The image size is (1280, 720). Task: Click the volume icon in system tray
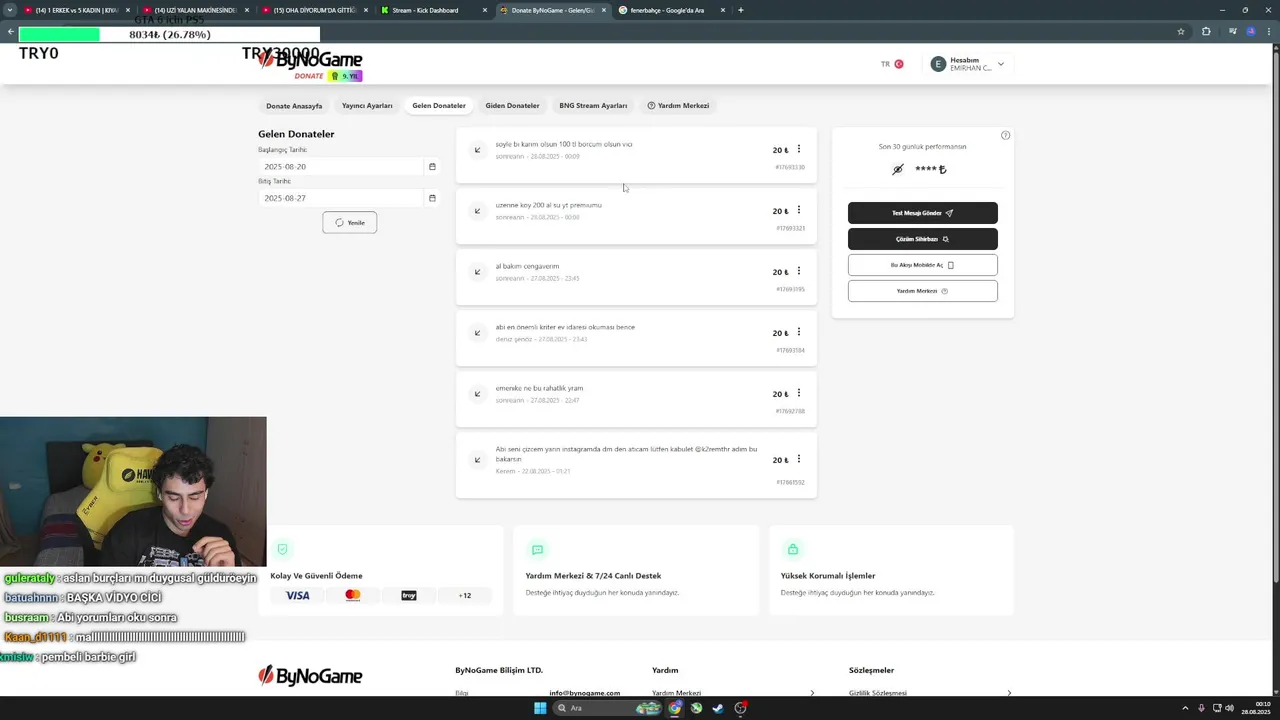coord(1229,708)
